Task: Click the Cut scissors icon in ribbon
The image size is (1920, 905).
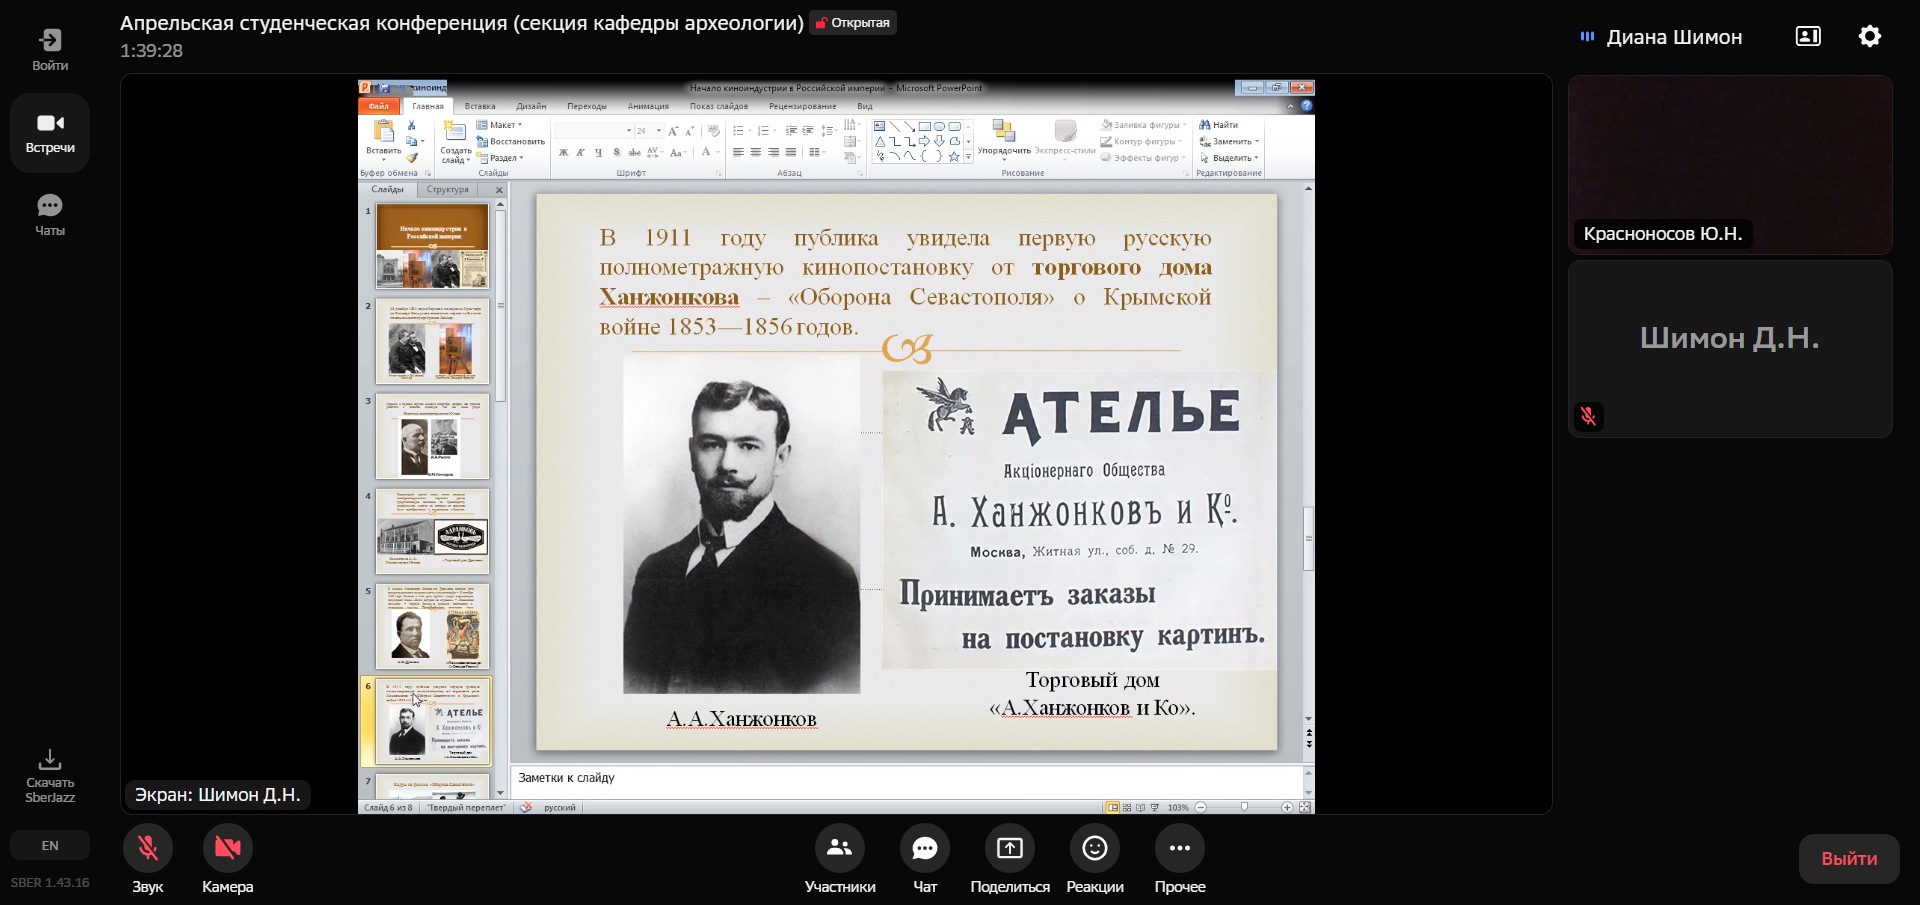Action: click(411, 125)
